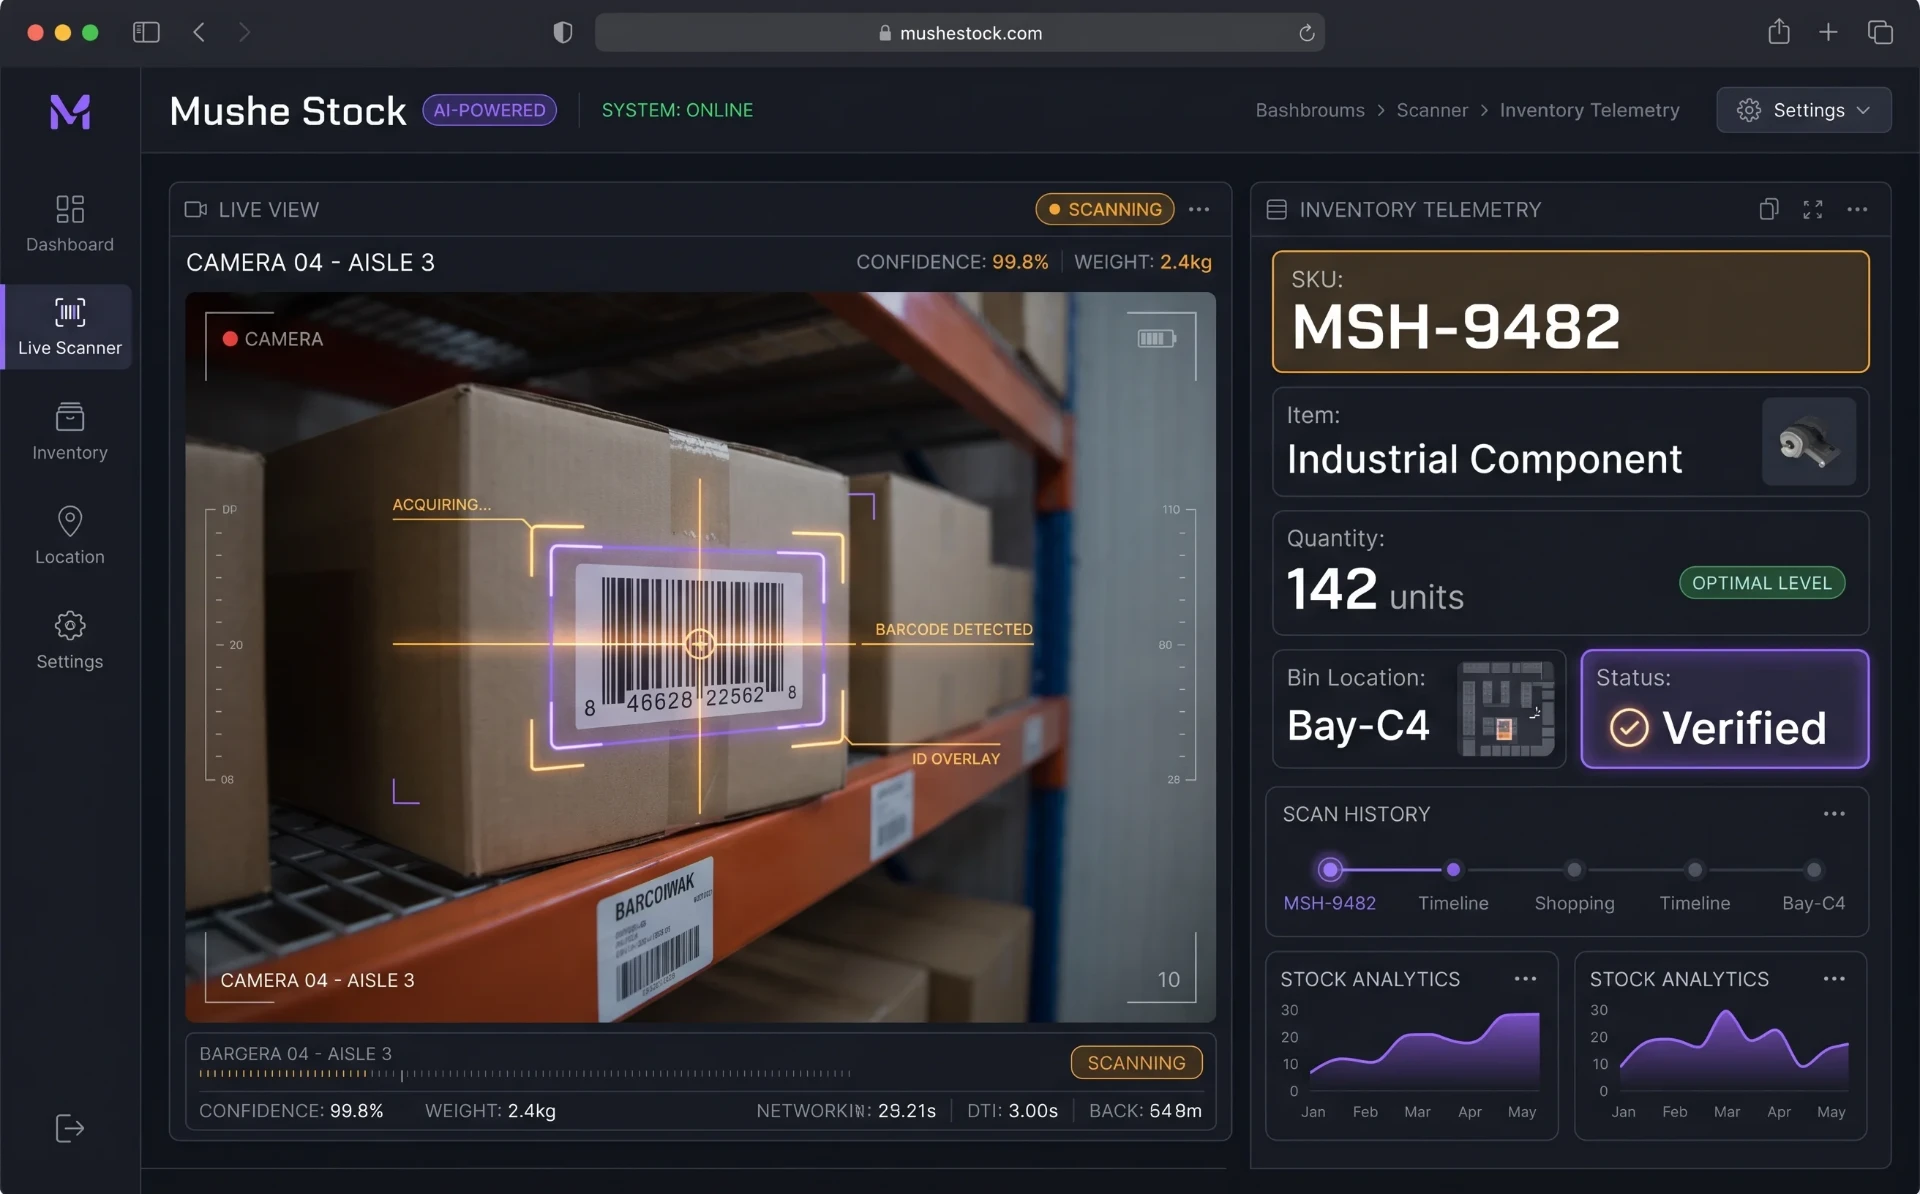1920x1194 pixels.
Task: Click the Verified status card
Action: 1724,709
